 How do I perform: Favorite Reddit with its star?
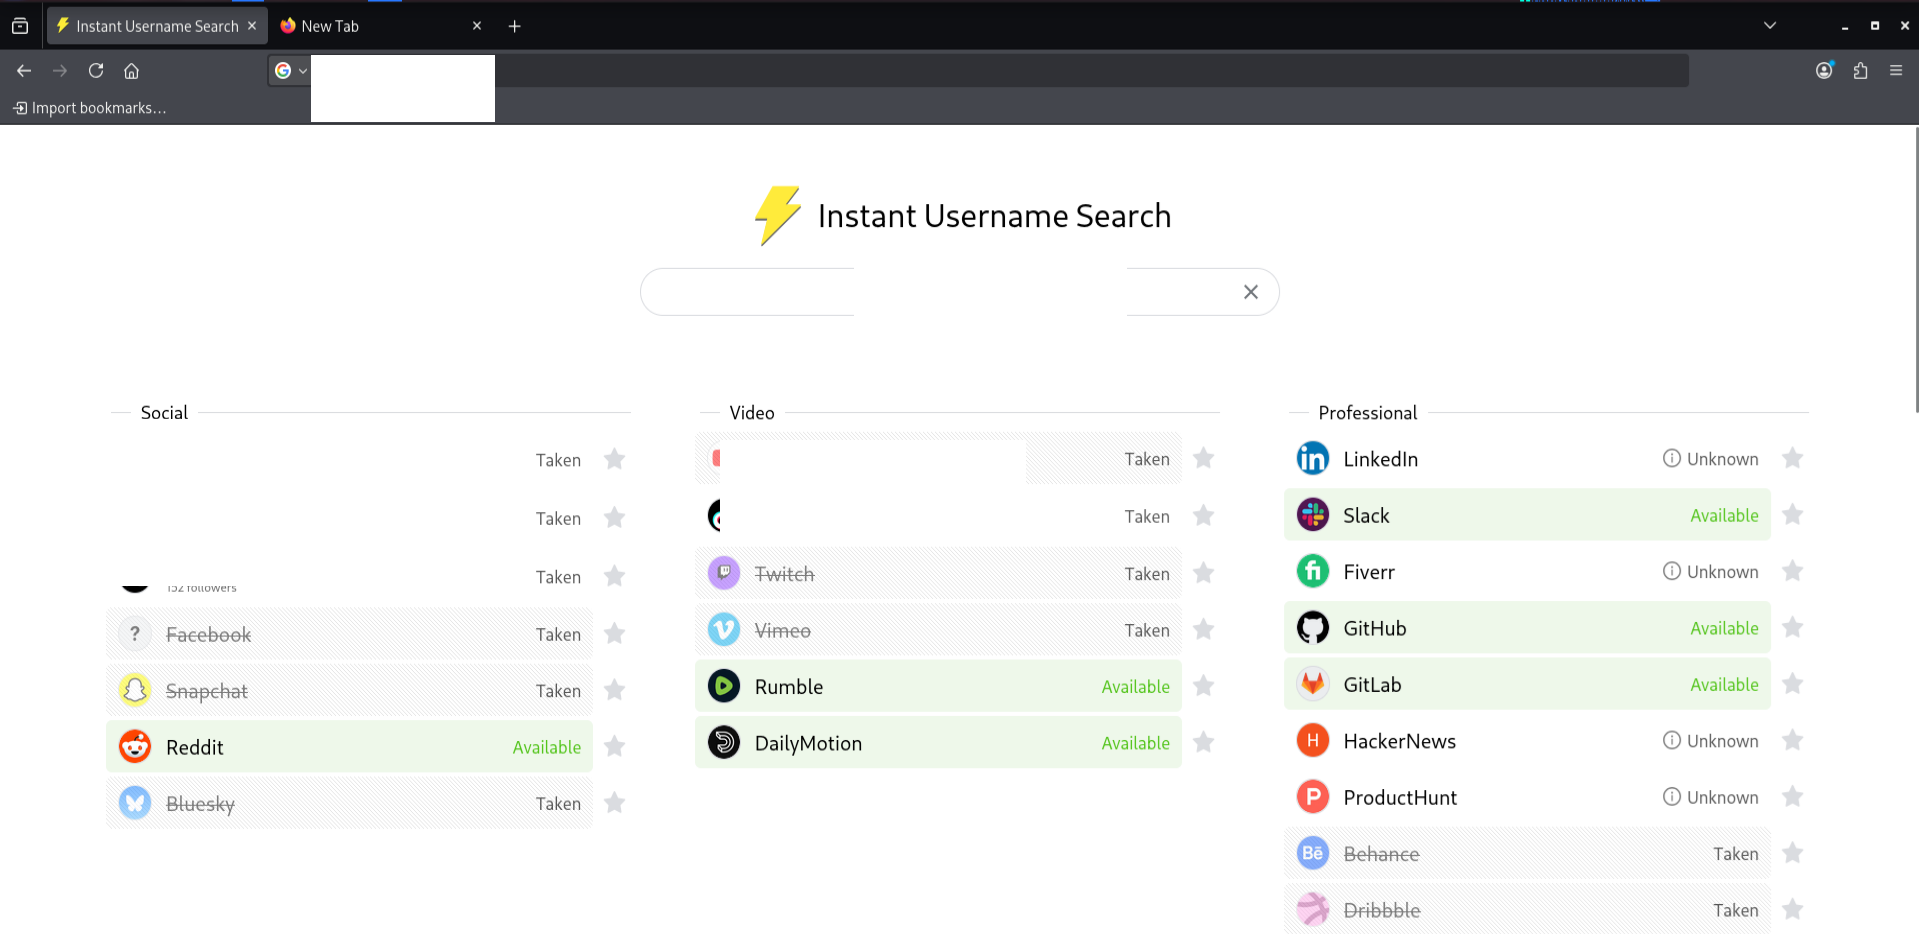pyautogui.click(x=615, y=746)
